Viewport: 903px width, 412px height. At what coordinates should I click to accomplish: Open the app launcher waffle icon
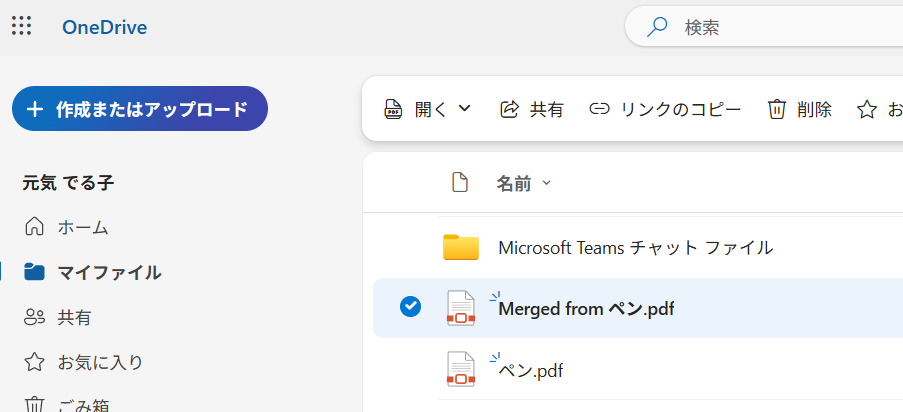click(x=21, y=27)
